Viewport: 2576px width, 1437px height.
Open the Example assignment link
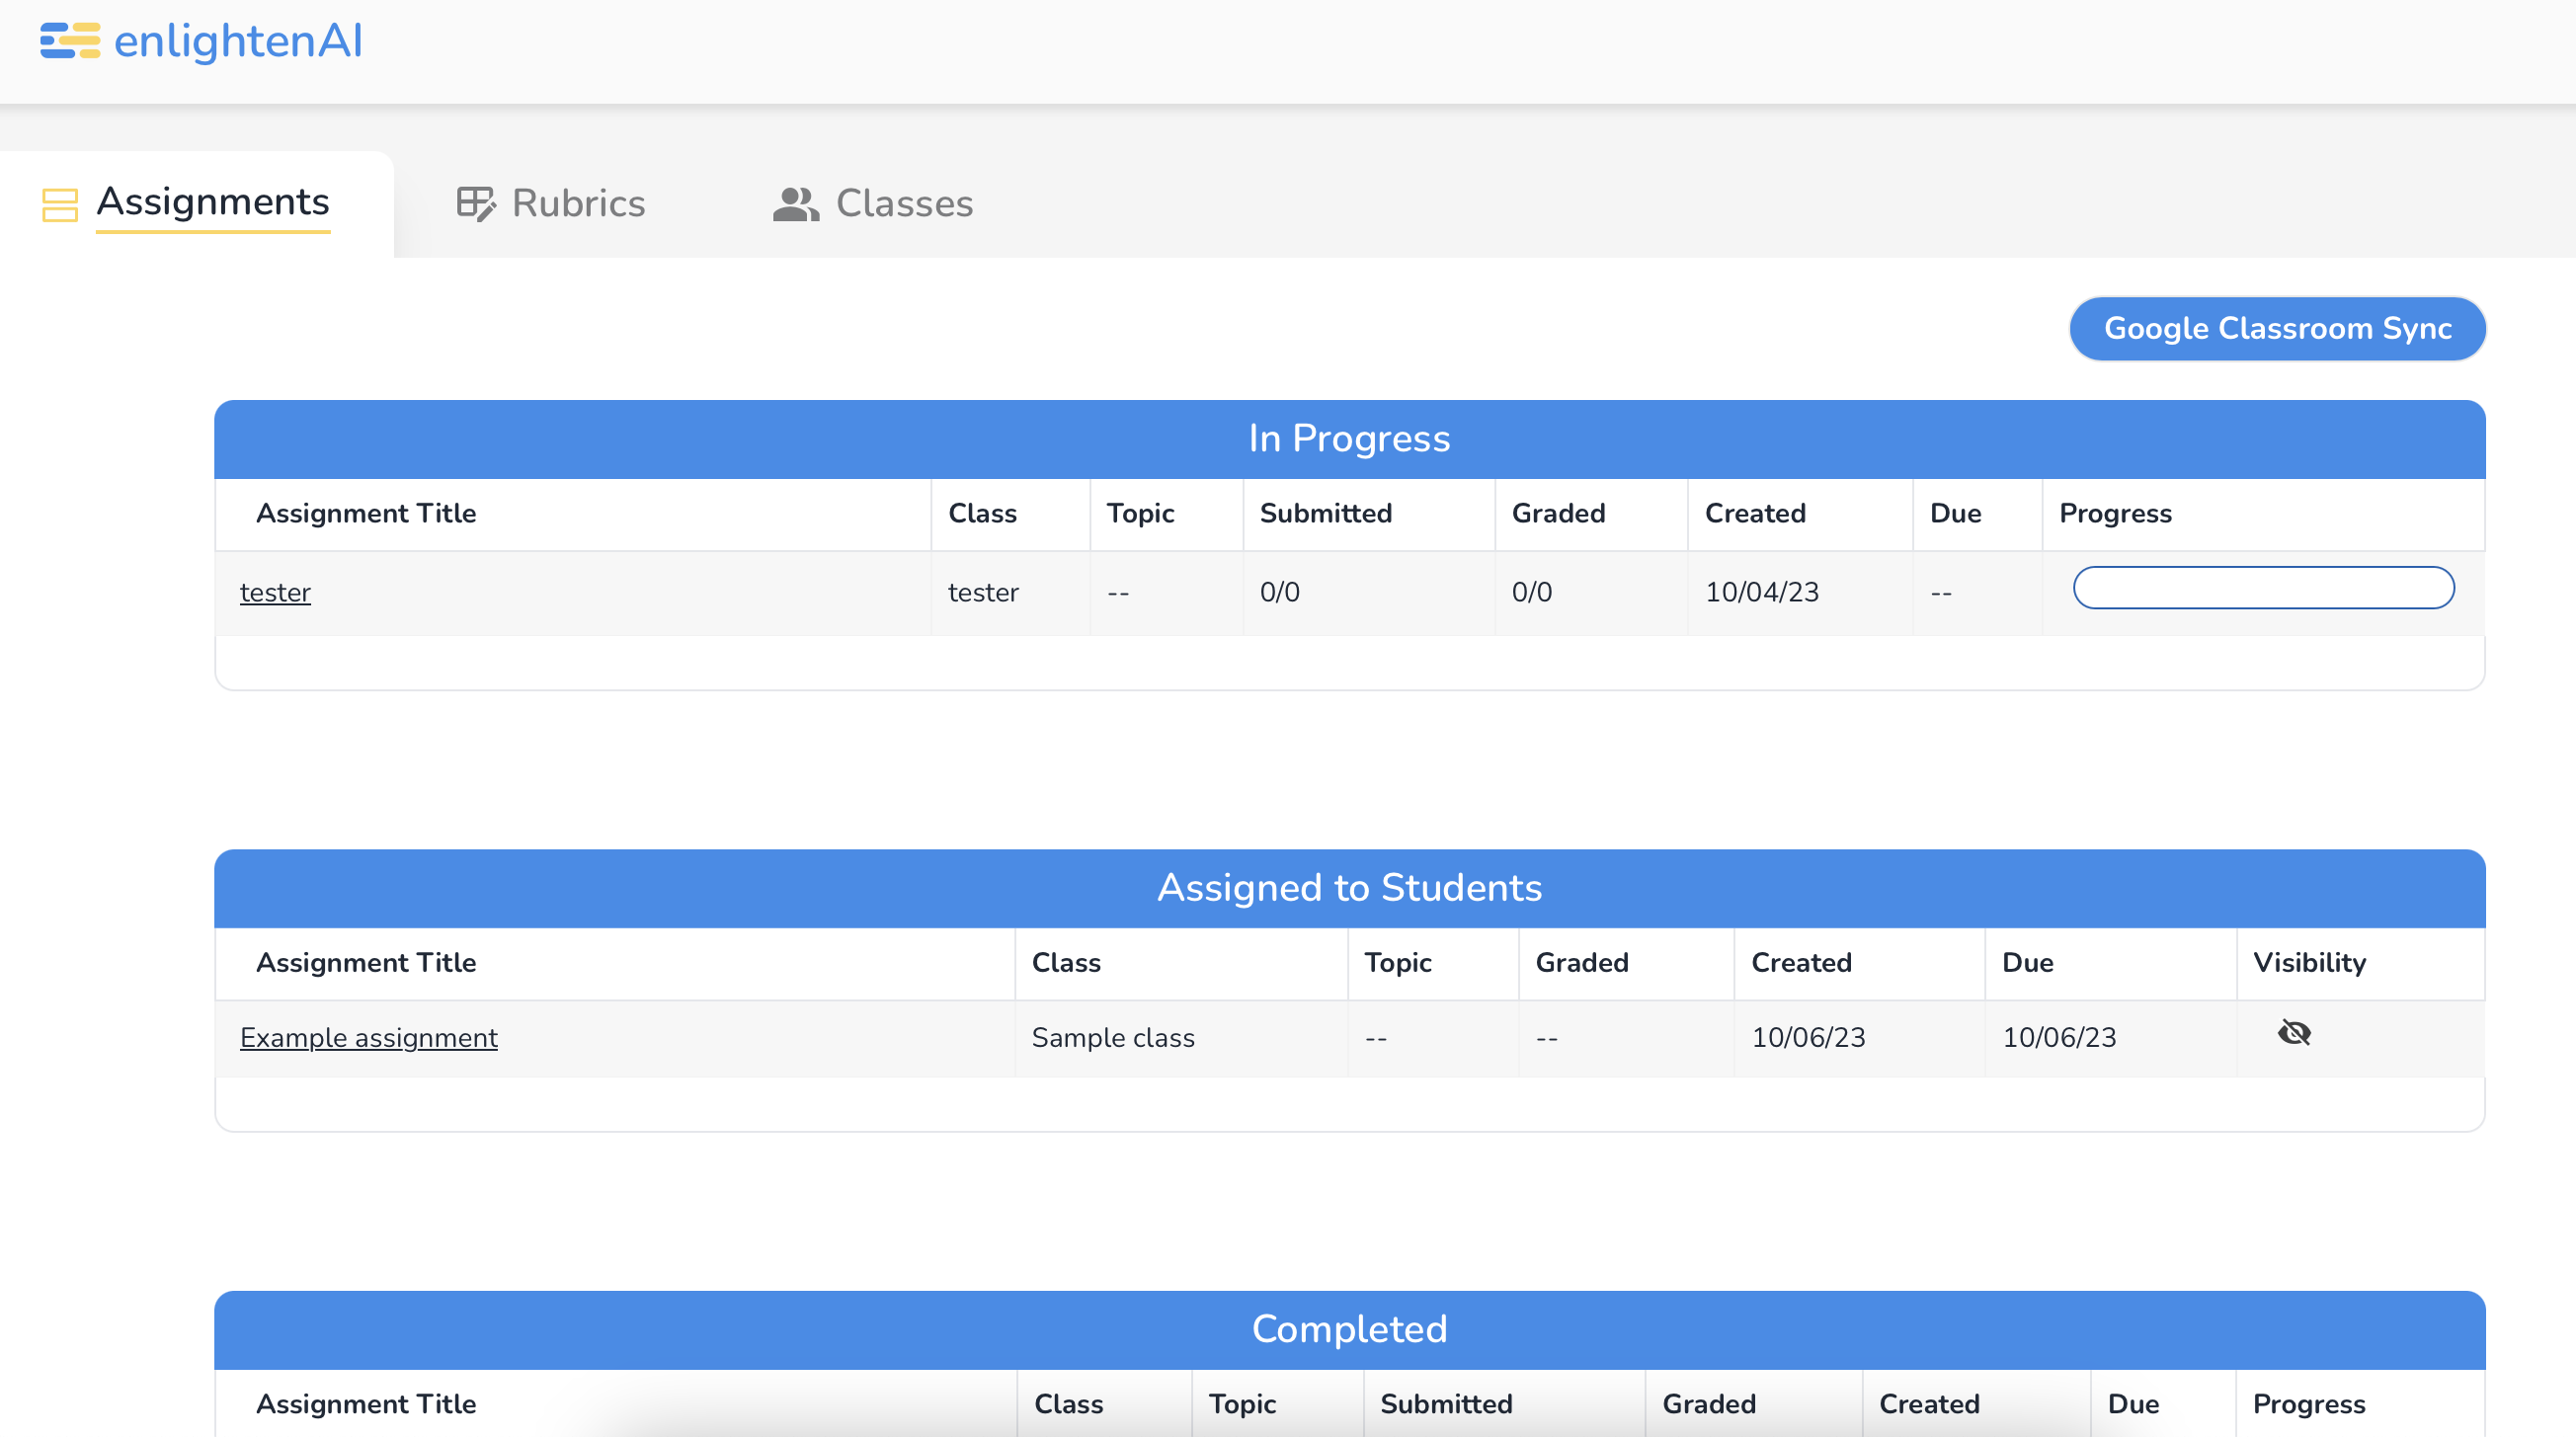pyautogui.click(x=368, y=1038)
